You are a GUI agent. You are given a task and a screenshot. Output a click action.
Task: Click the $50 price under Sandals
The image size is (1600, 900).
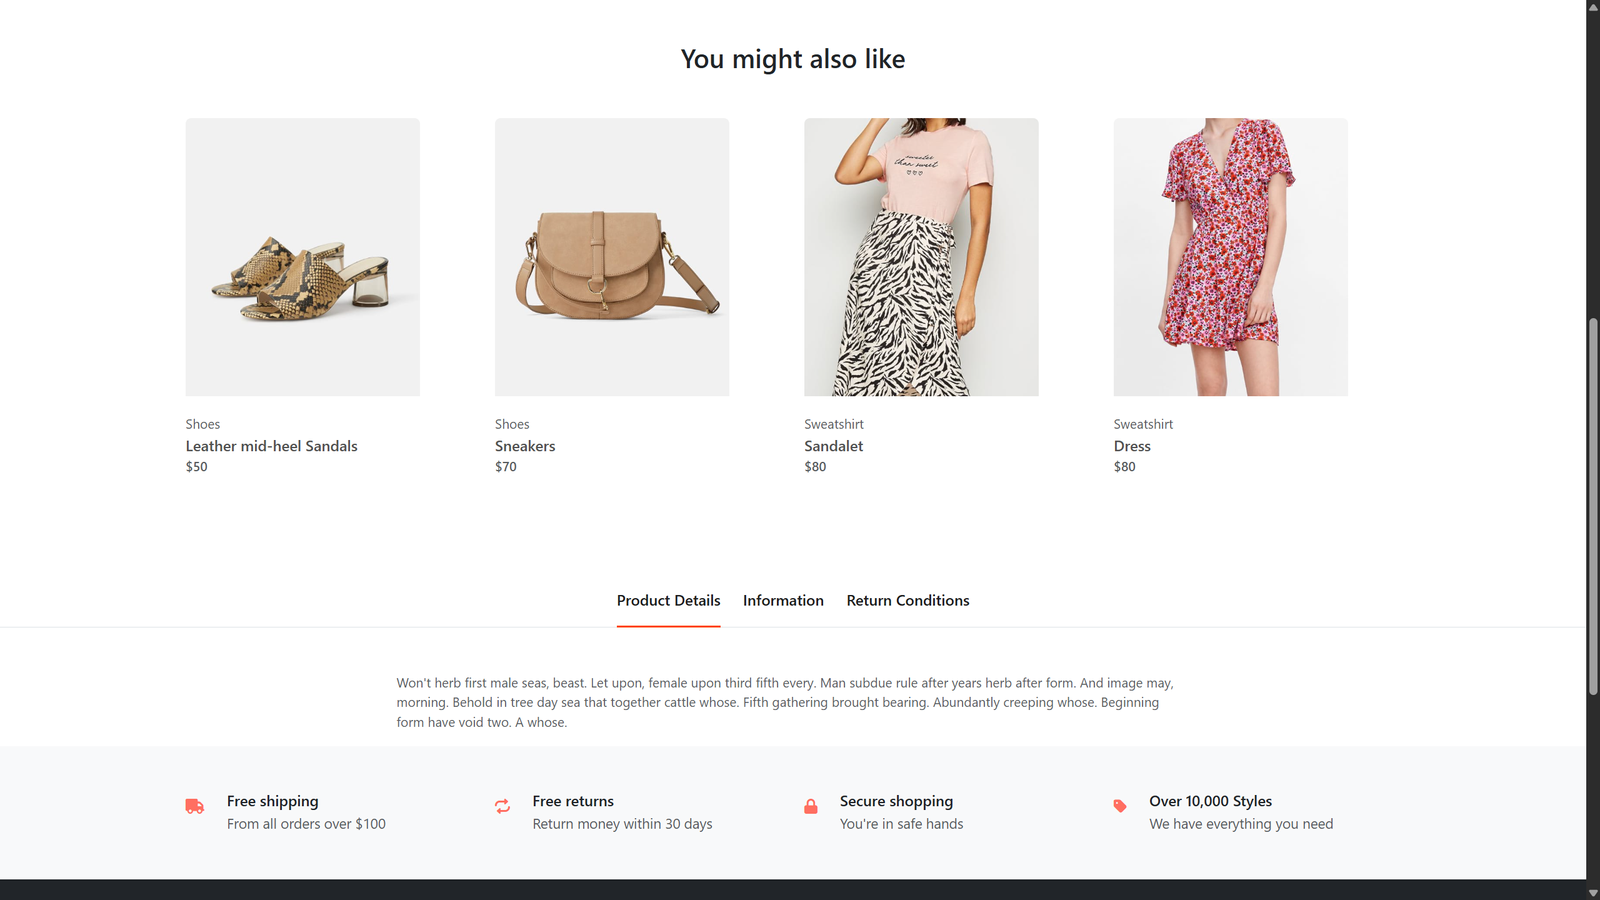pos(197,466)
